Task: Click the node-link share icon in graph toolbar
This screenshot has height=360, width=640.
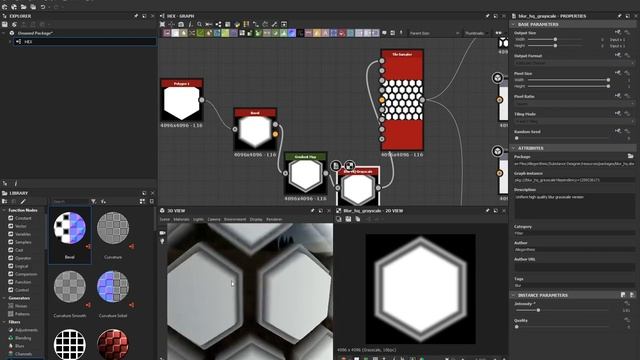Action: [218, 24]
